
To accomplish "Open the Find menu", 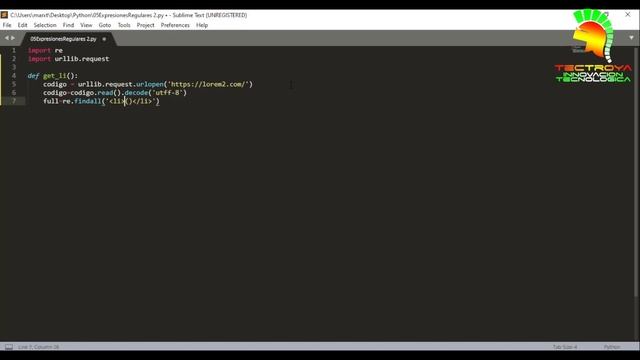I will [68, 25].
